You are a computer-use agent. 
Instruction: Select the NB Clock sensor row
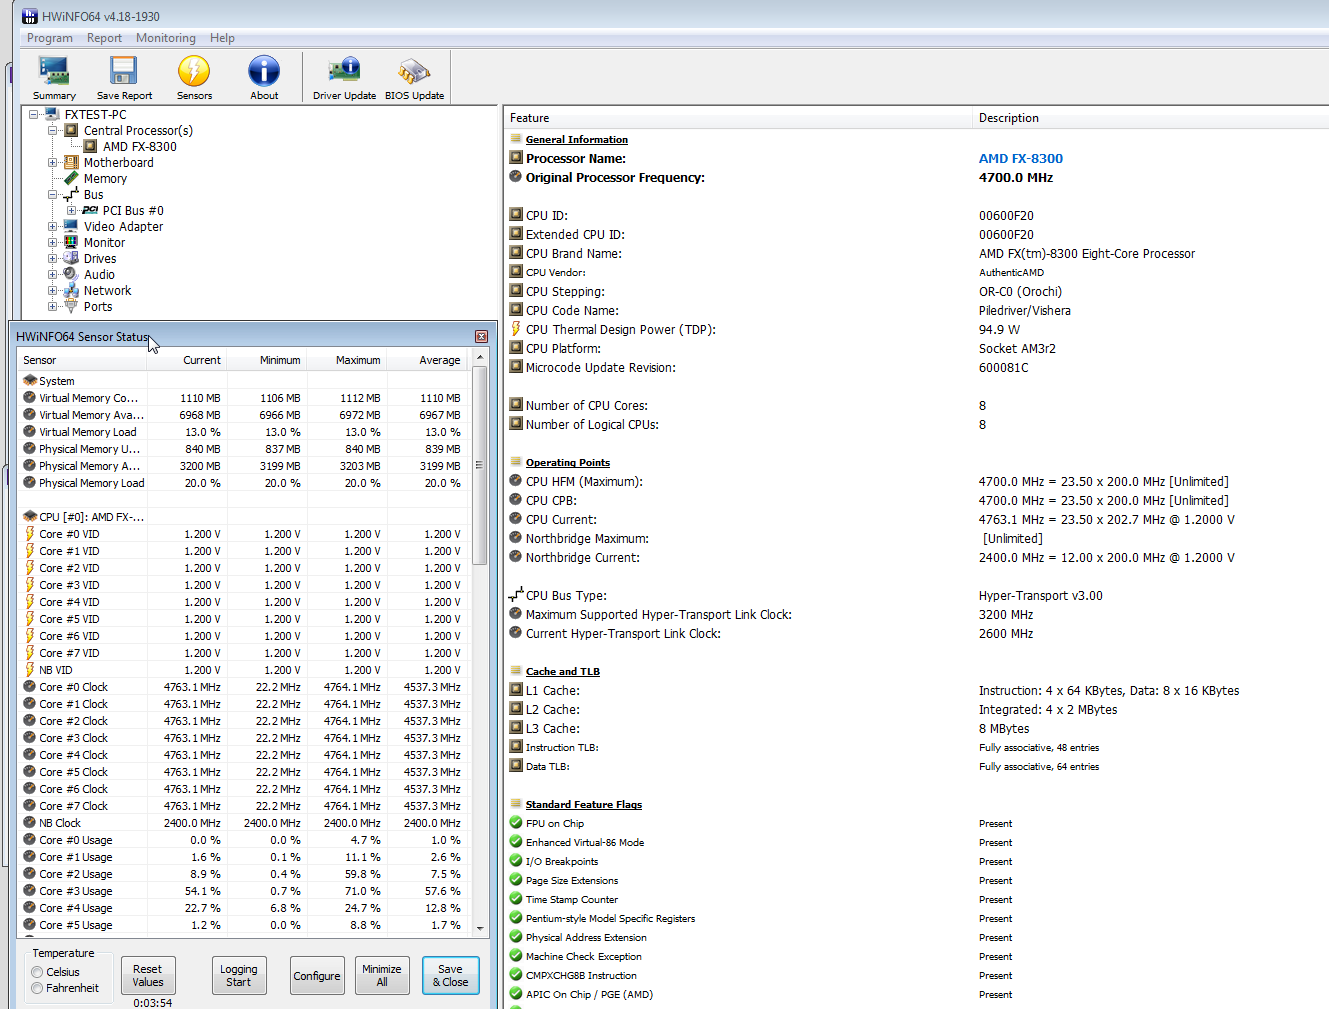coord(243,823)
